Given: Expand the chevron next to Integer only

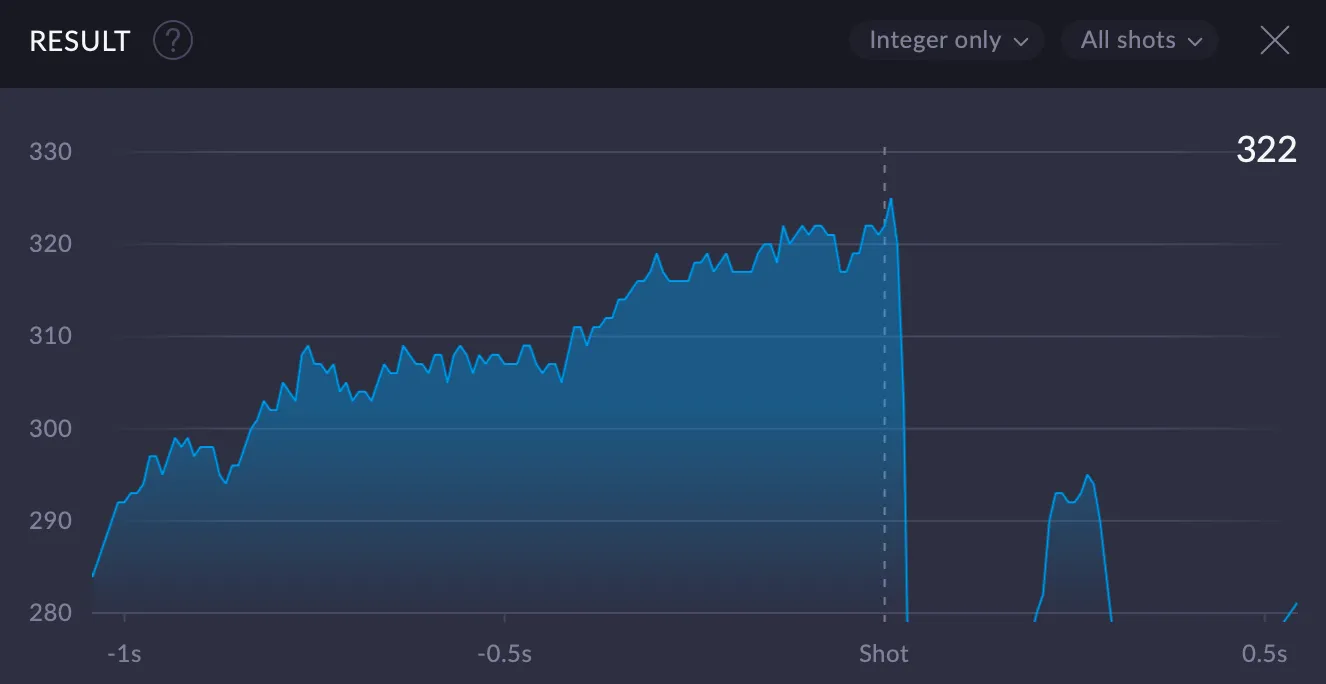Looking at the screenshot, I should [1023, 41].
